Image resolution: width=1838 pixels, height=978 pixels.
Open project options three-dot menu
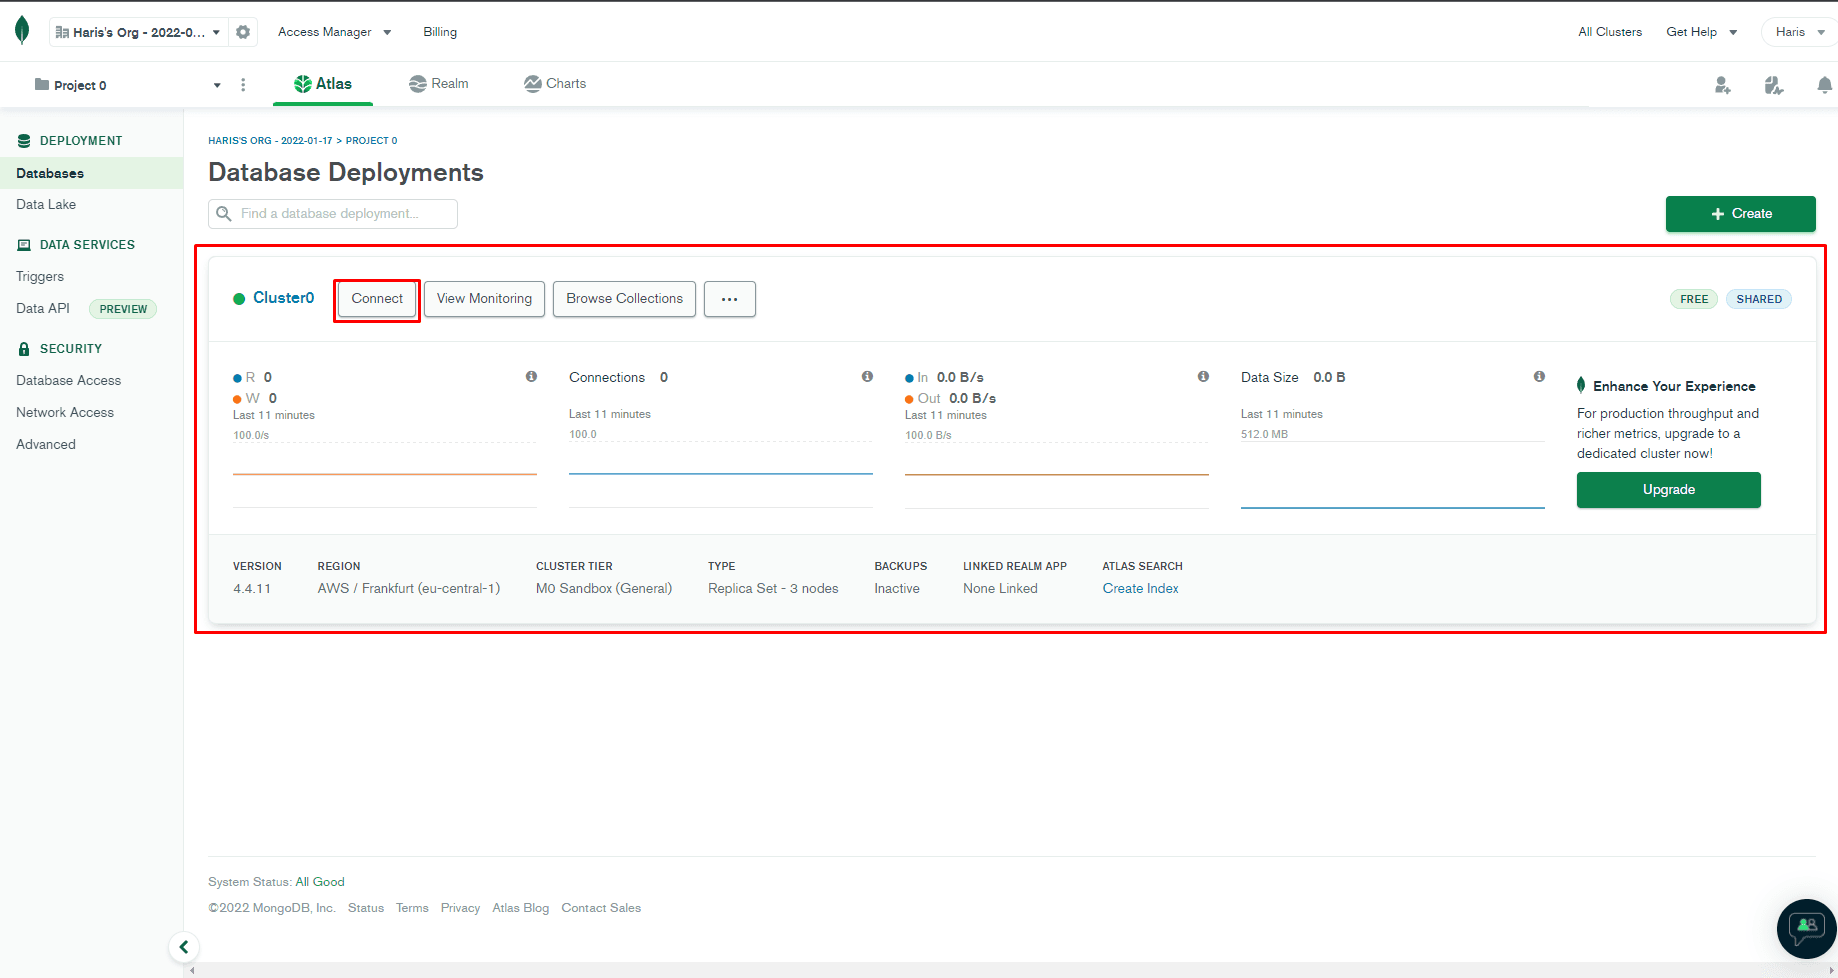243,85
